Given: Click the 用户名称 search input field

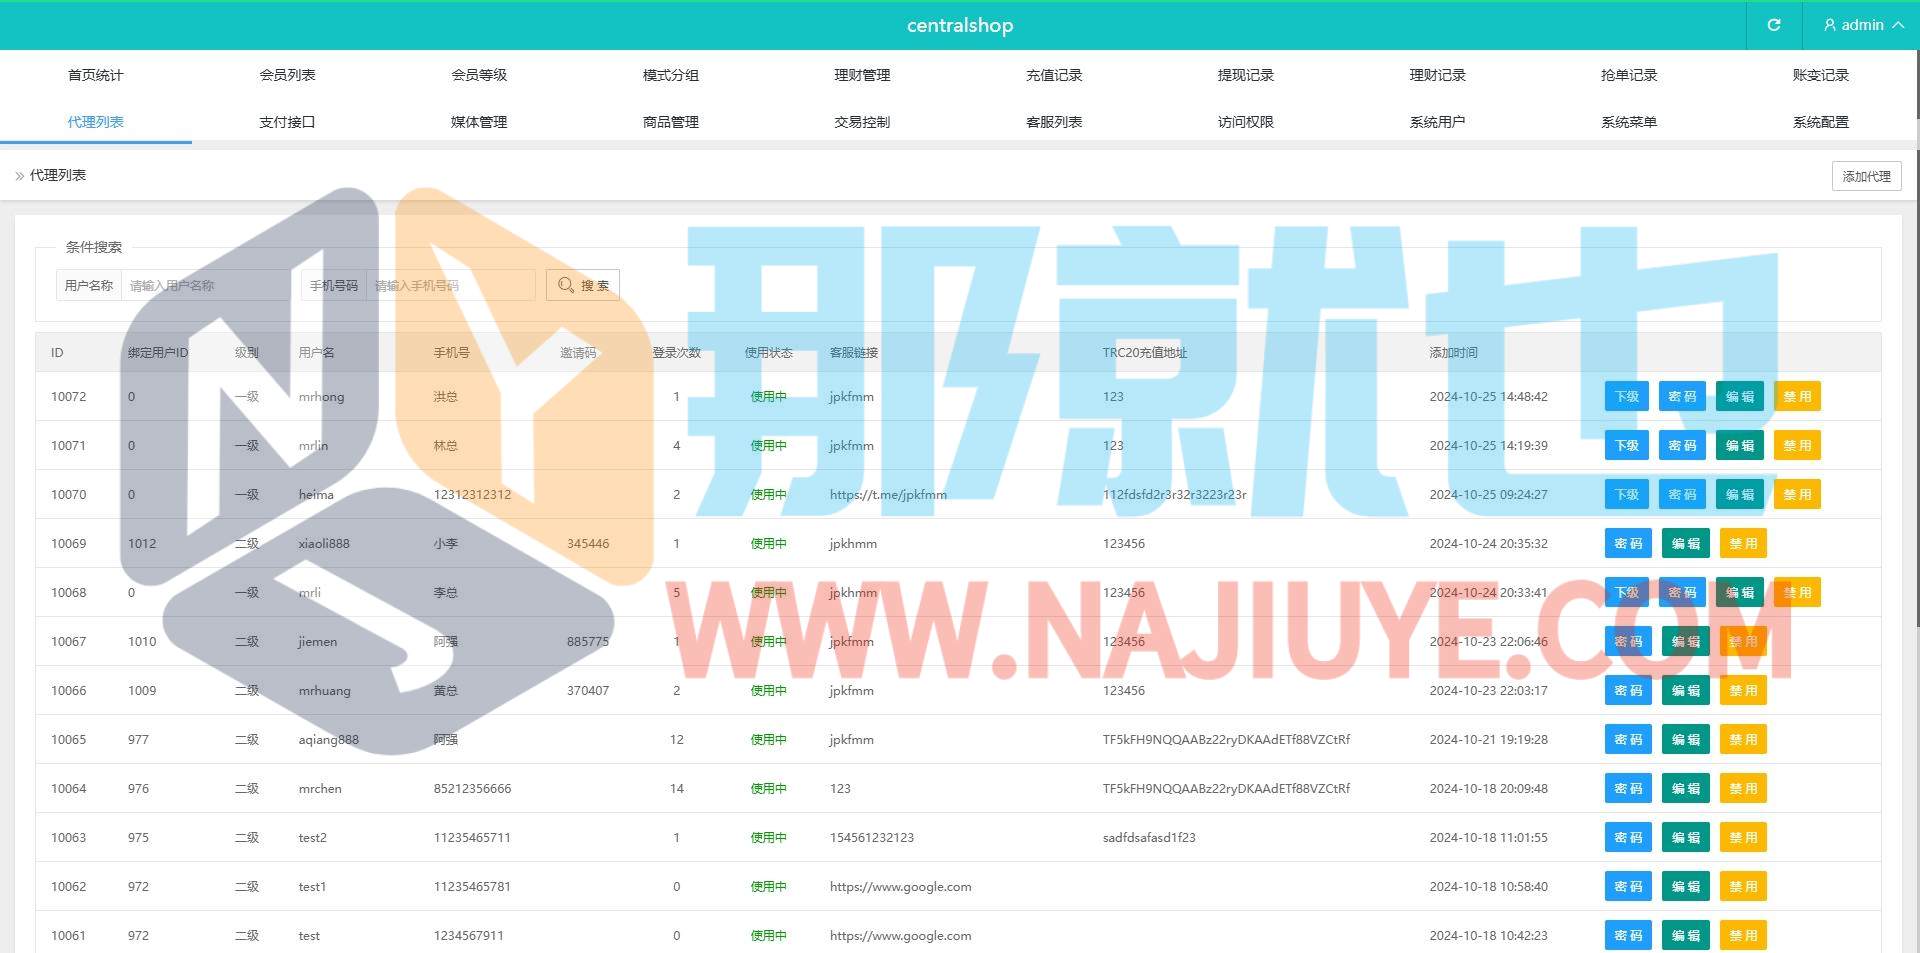Looking at the screenshot, I should (x=205, y=286).
